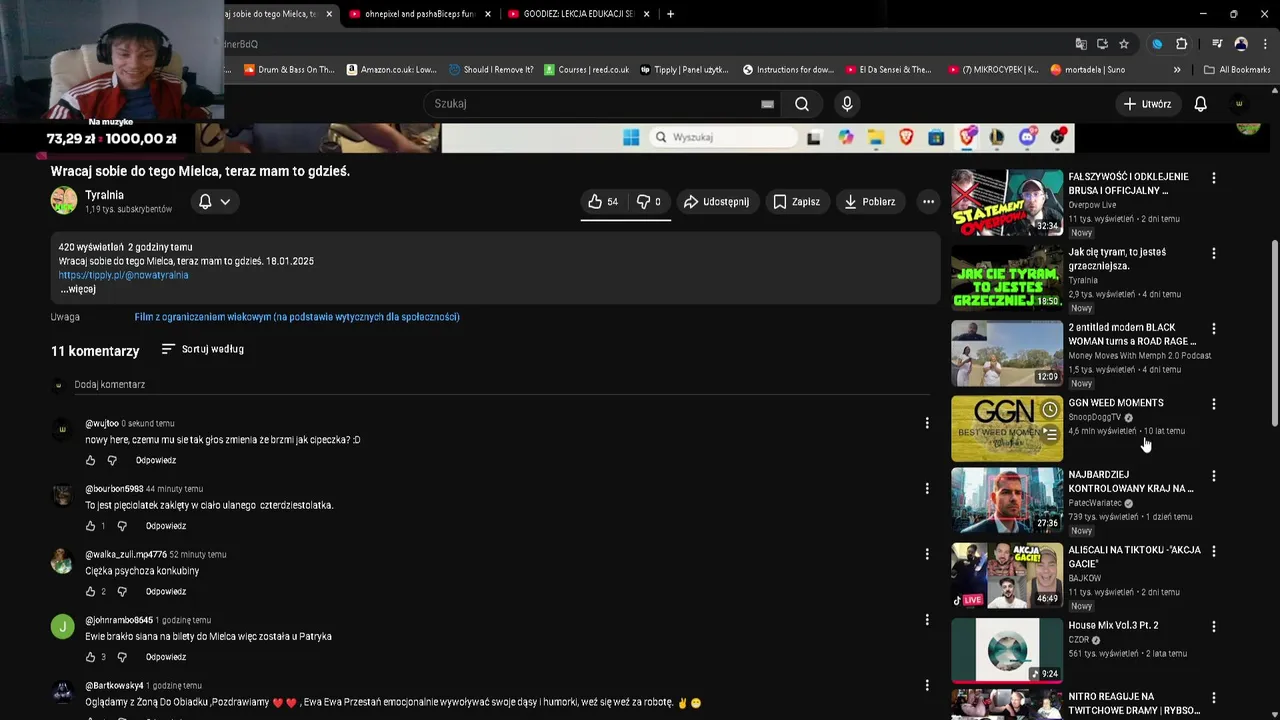Open options for Jak cię tyram video
1280x720 pixels.
pos(1214,253)
